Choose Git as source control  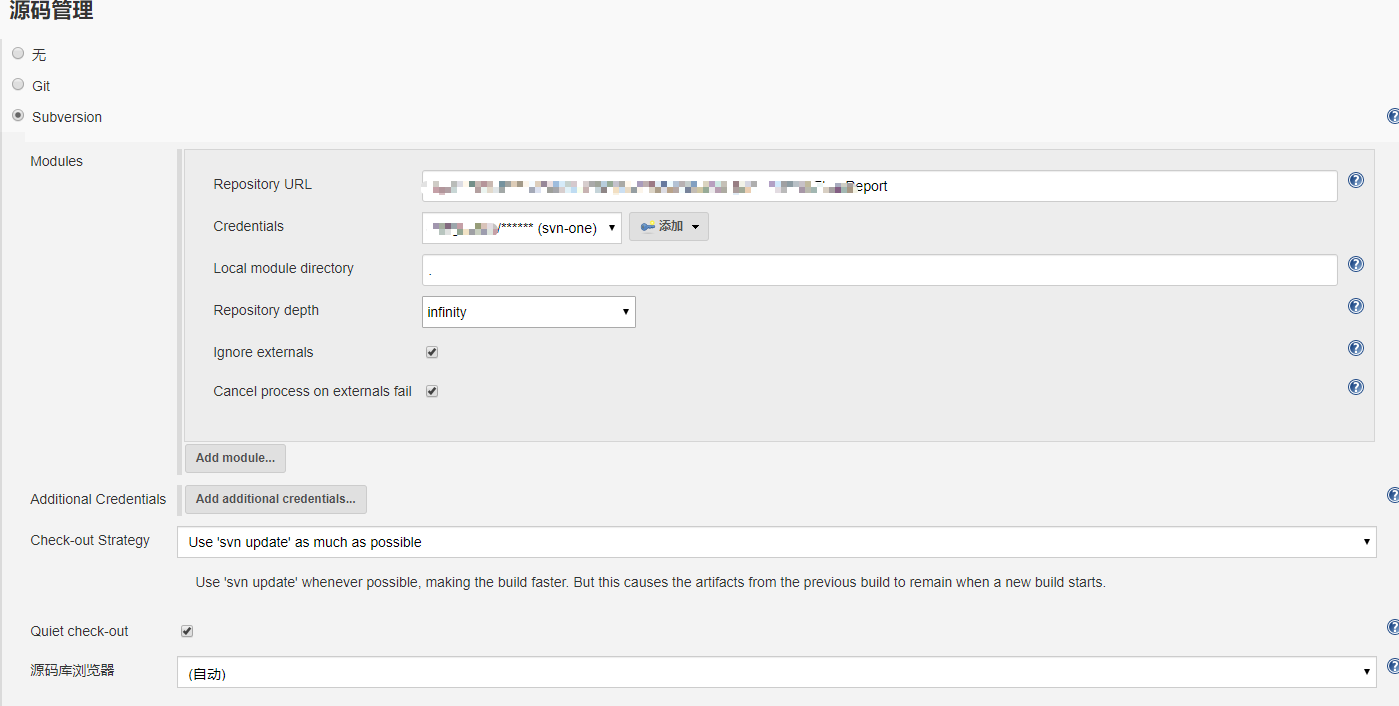(18, 85)
